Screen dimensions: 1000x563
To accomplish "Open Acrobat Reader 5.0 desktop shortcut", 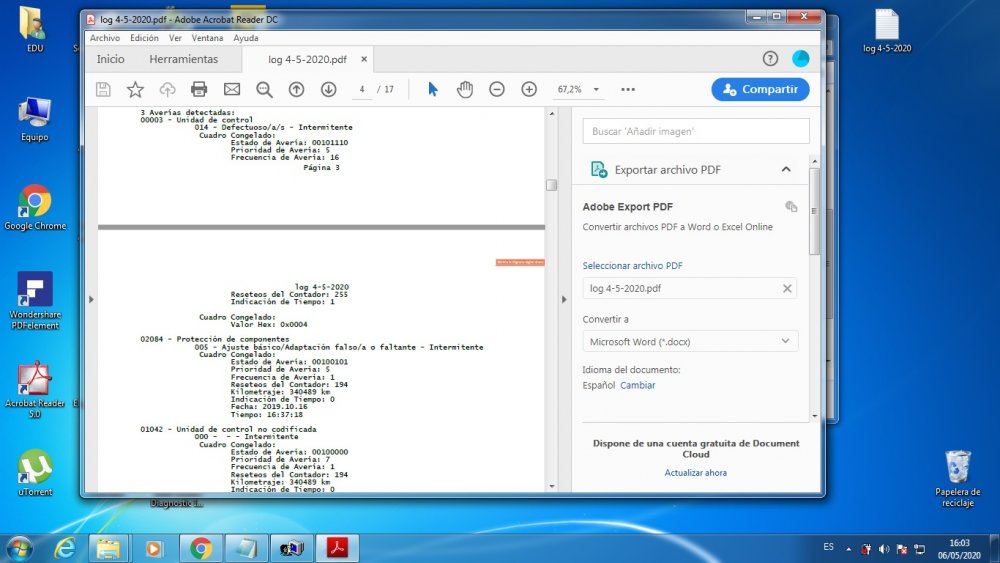I will tap(34, 390).
